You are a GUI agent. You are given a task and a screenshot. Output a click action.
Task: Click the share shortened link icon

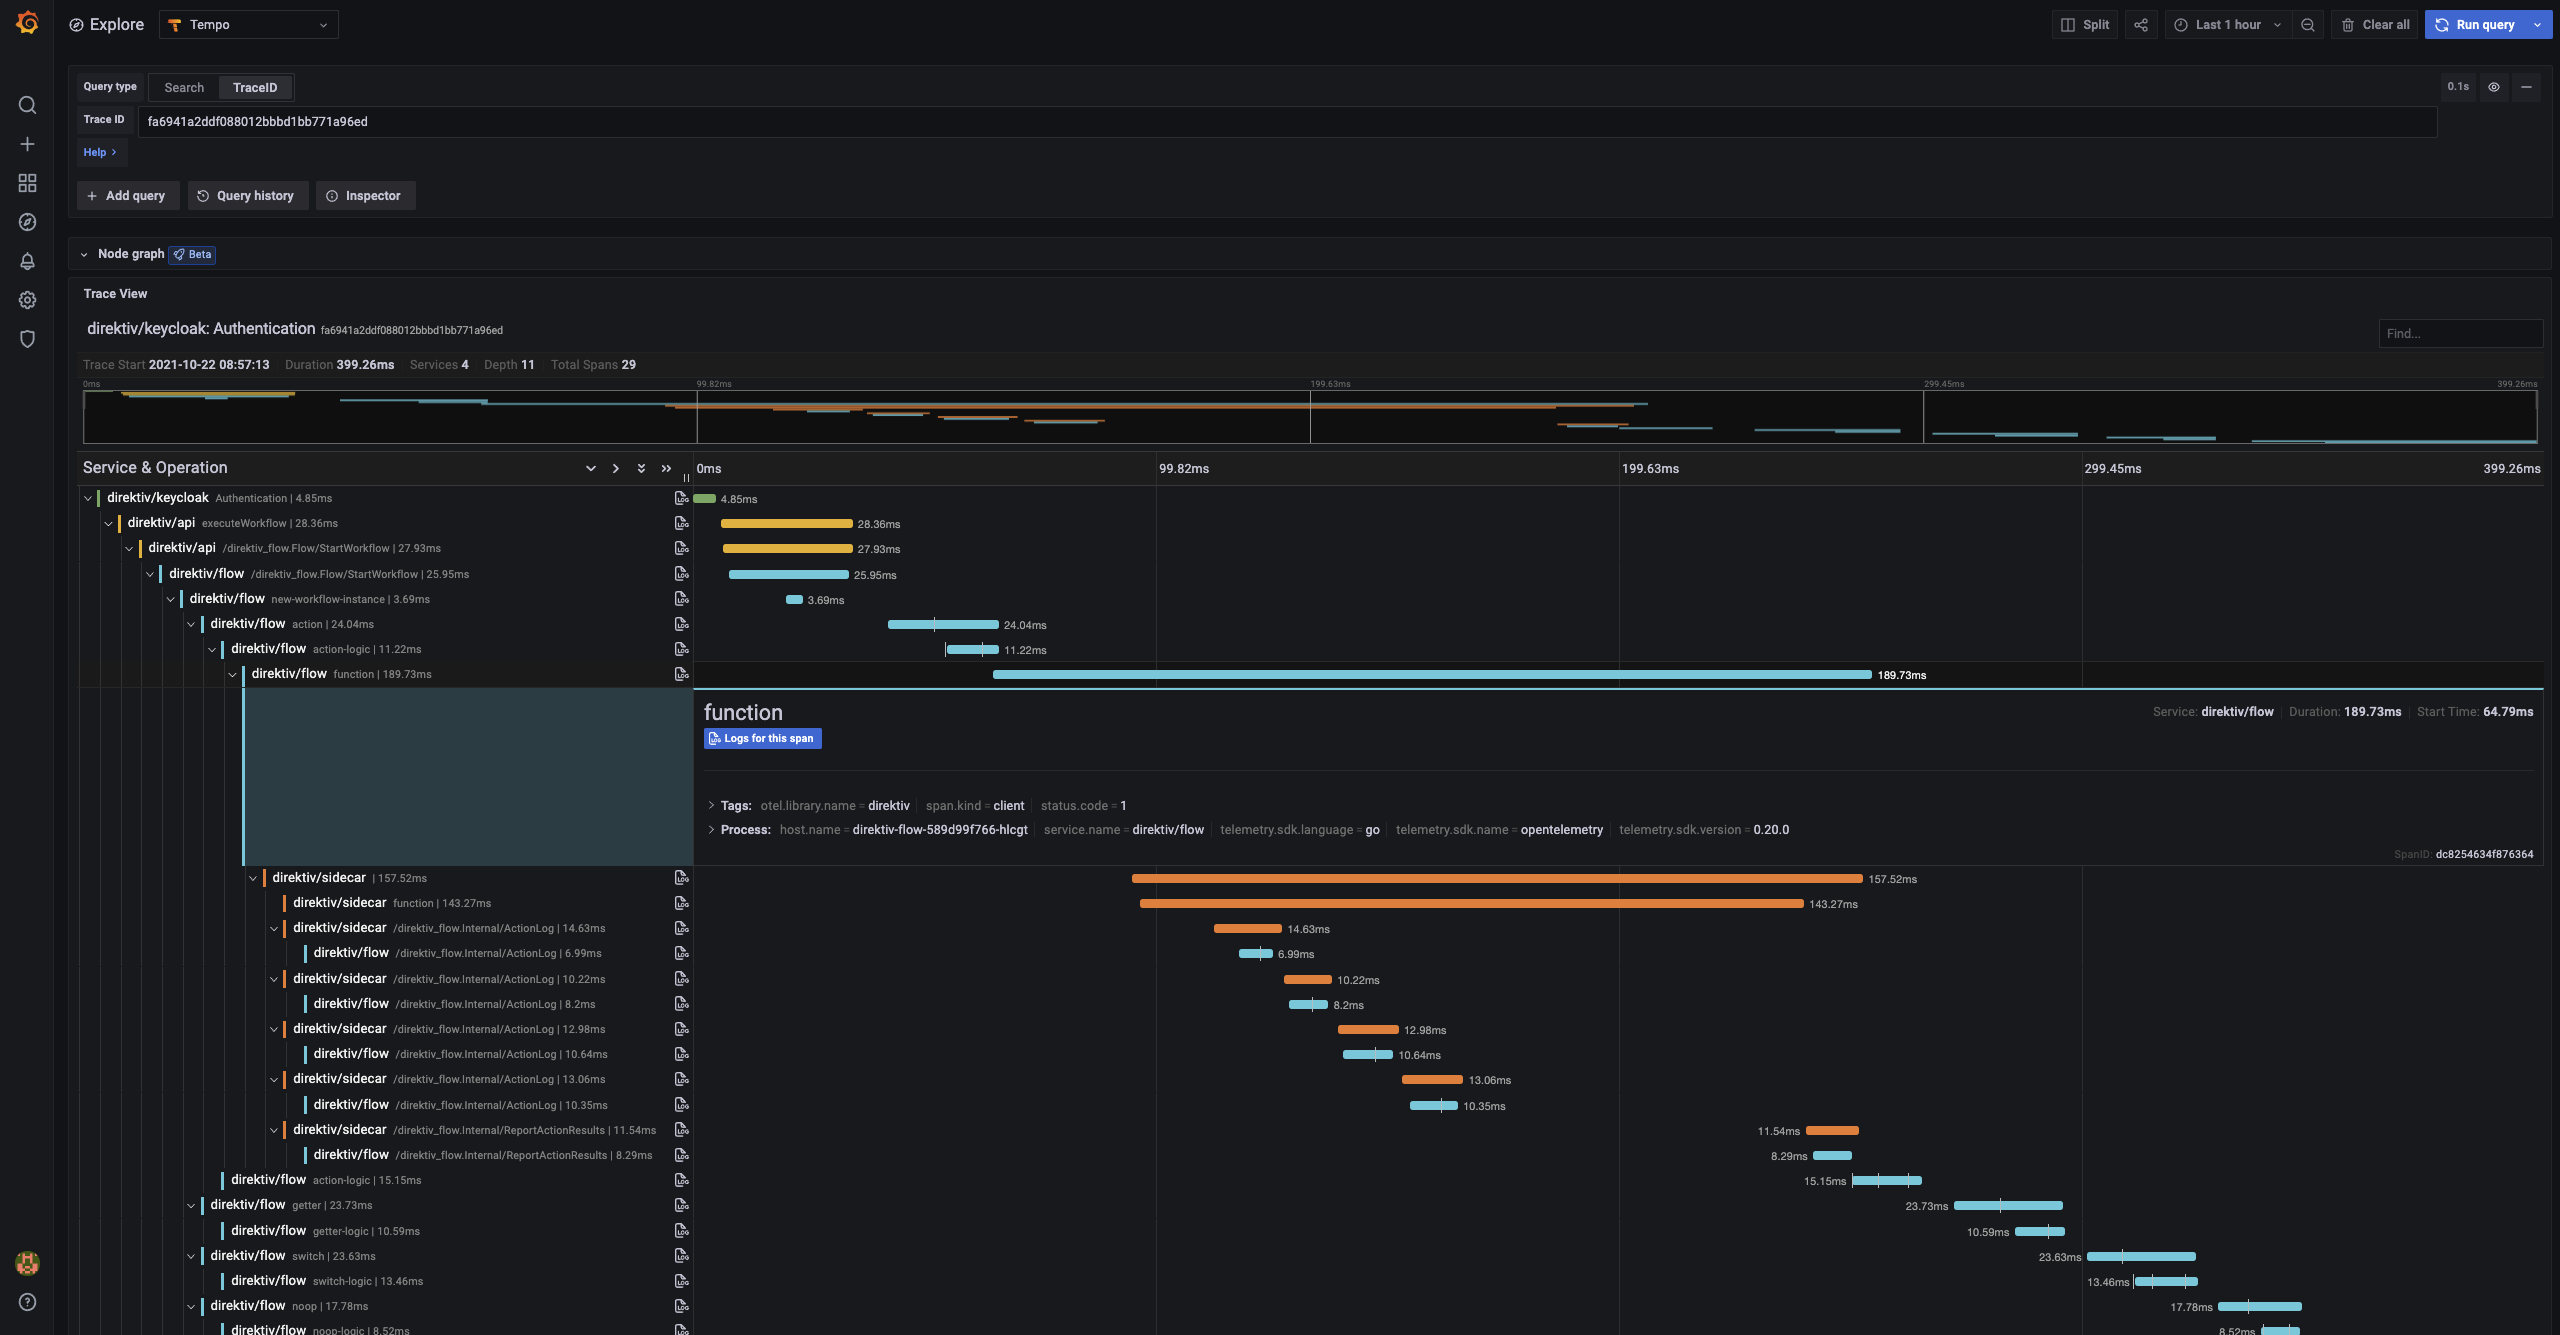tap(2140, 25)
